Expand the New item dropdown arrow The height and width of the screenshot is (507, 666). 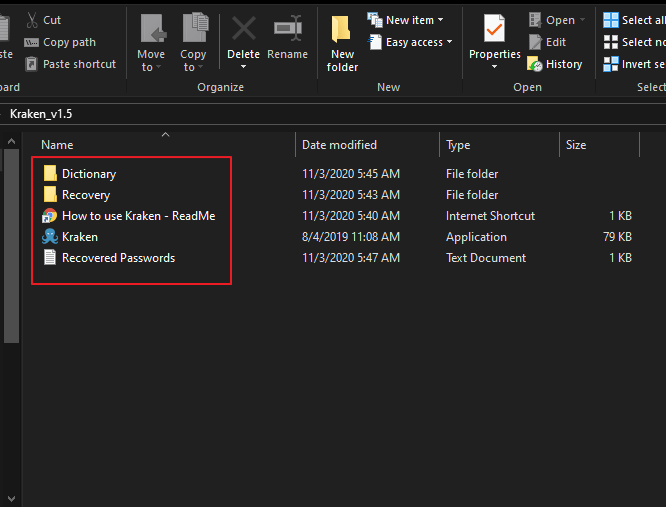[x=440, y=20]
